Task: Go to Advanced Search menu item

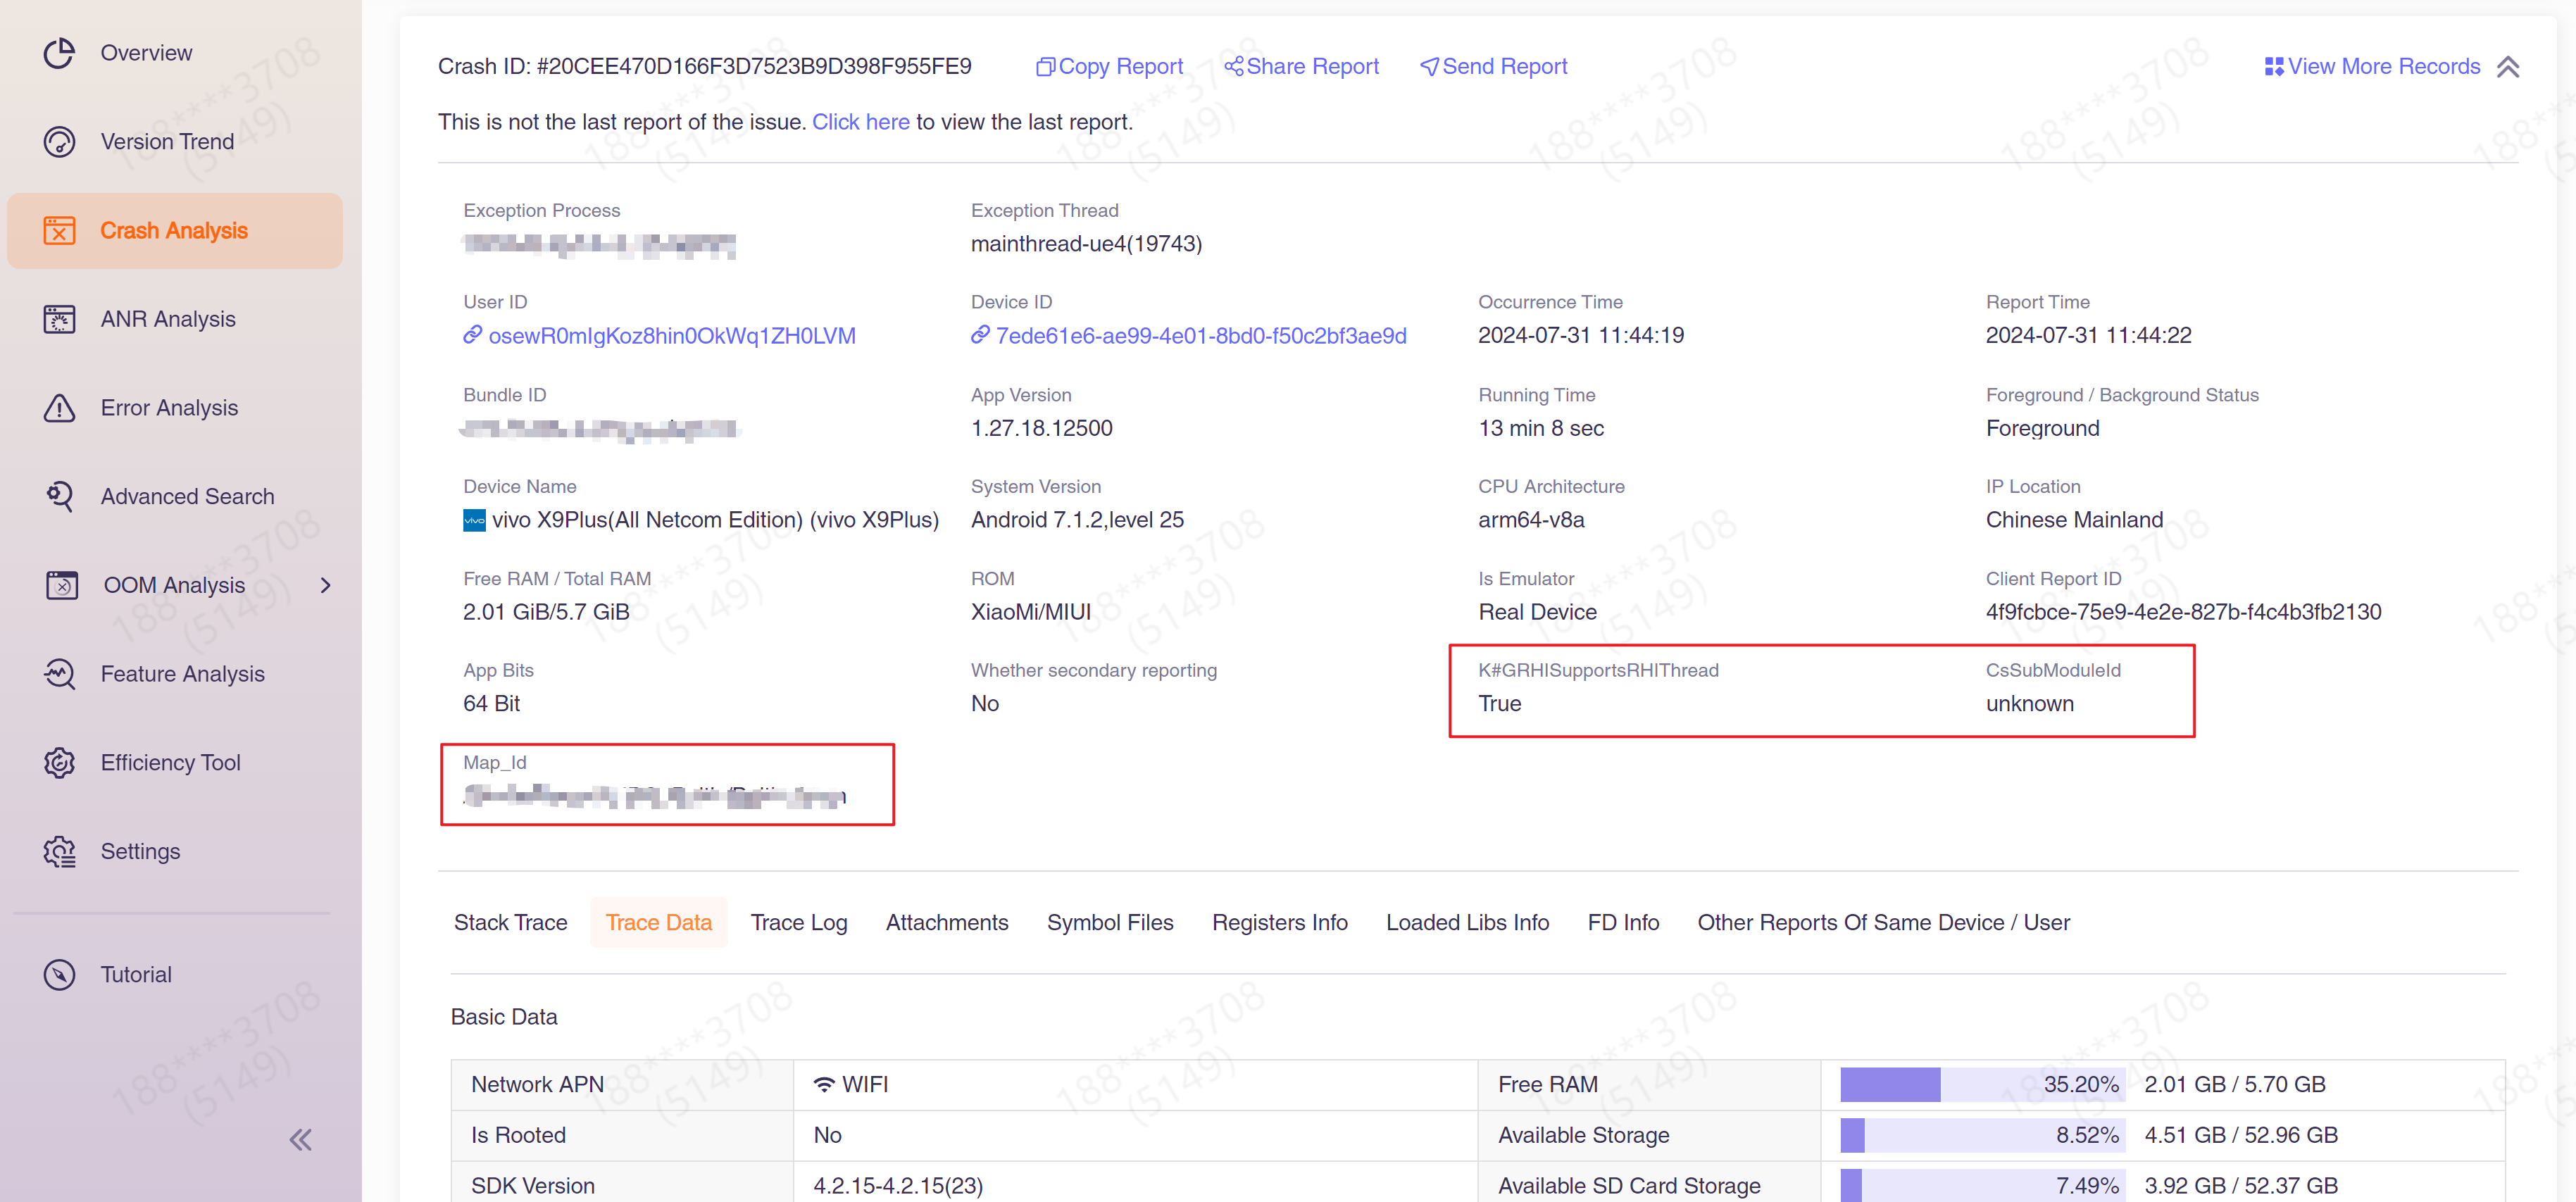Action: point(187,497)
